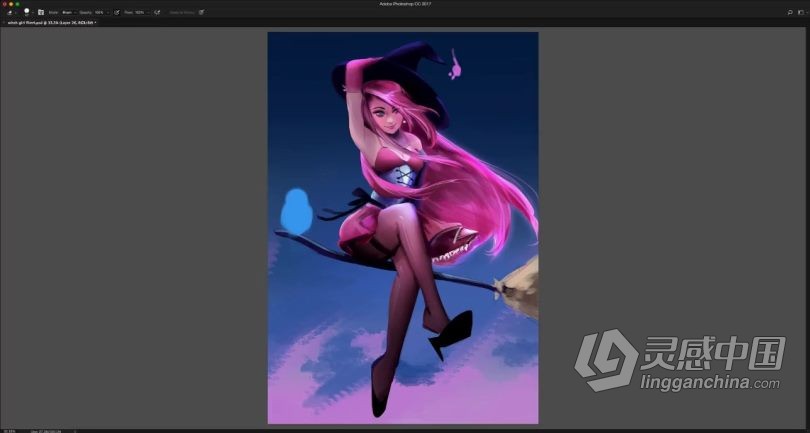Click the witch illustration canvas
Screen dimensions: 810x433
[x=403, y=228]
